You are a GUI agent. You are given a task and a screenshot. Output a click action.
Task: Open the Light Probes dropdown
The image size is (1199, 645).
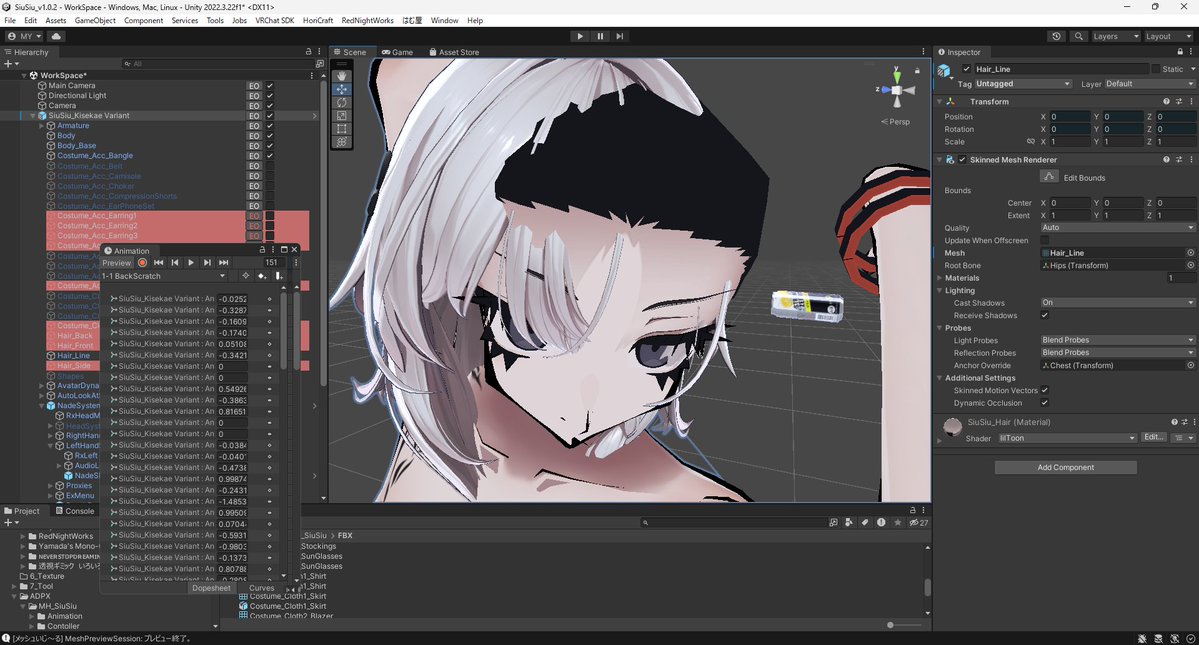click(x=1117, y=340)
